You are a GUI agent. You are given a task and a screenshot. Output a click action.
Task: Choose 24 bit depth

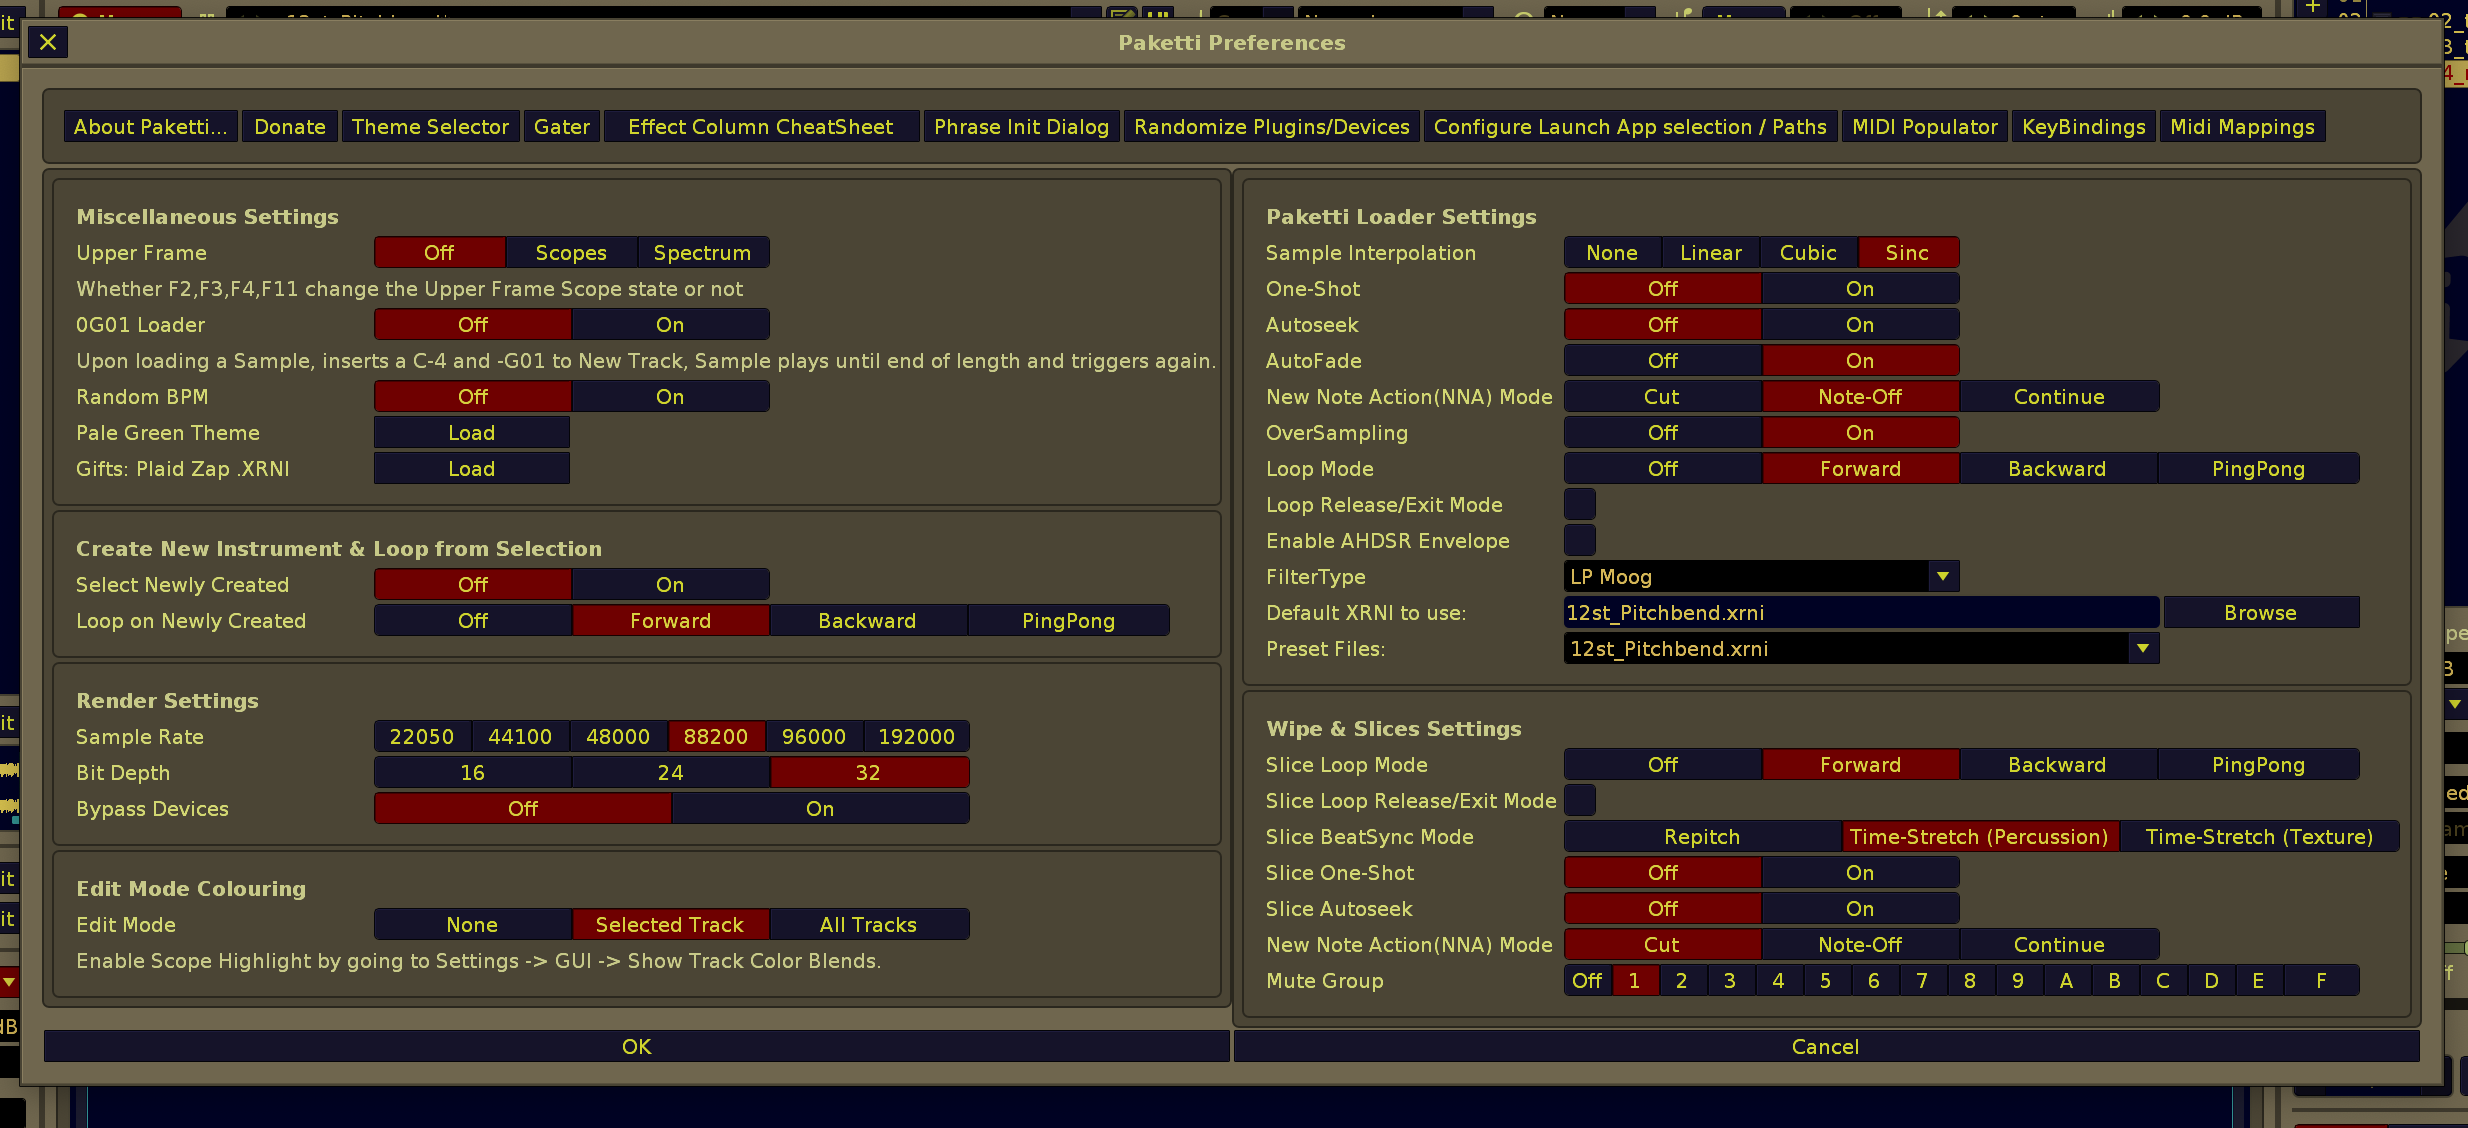click(670, 772)
